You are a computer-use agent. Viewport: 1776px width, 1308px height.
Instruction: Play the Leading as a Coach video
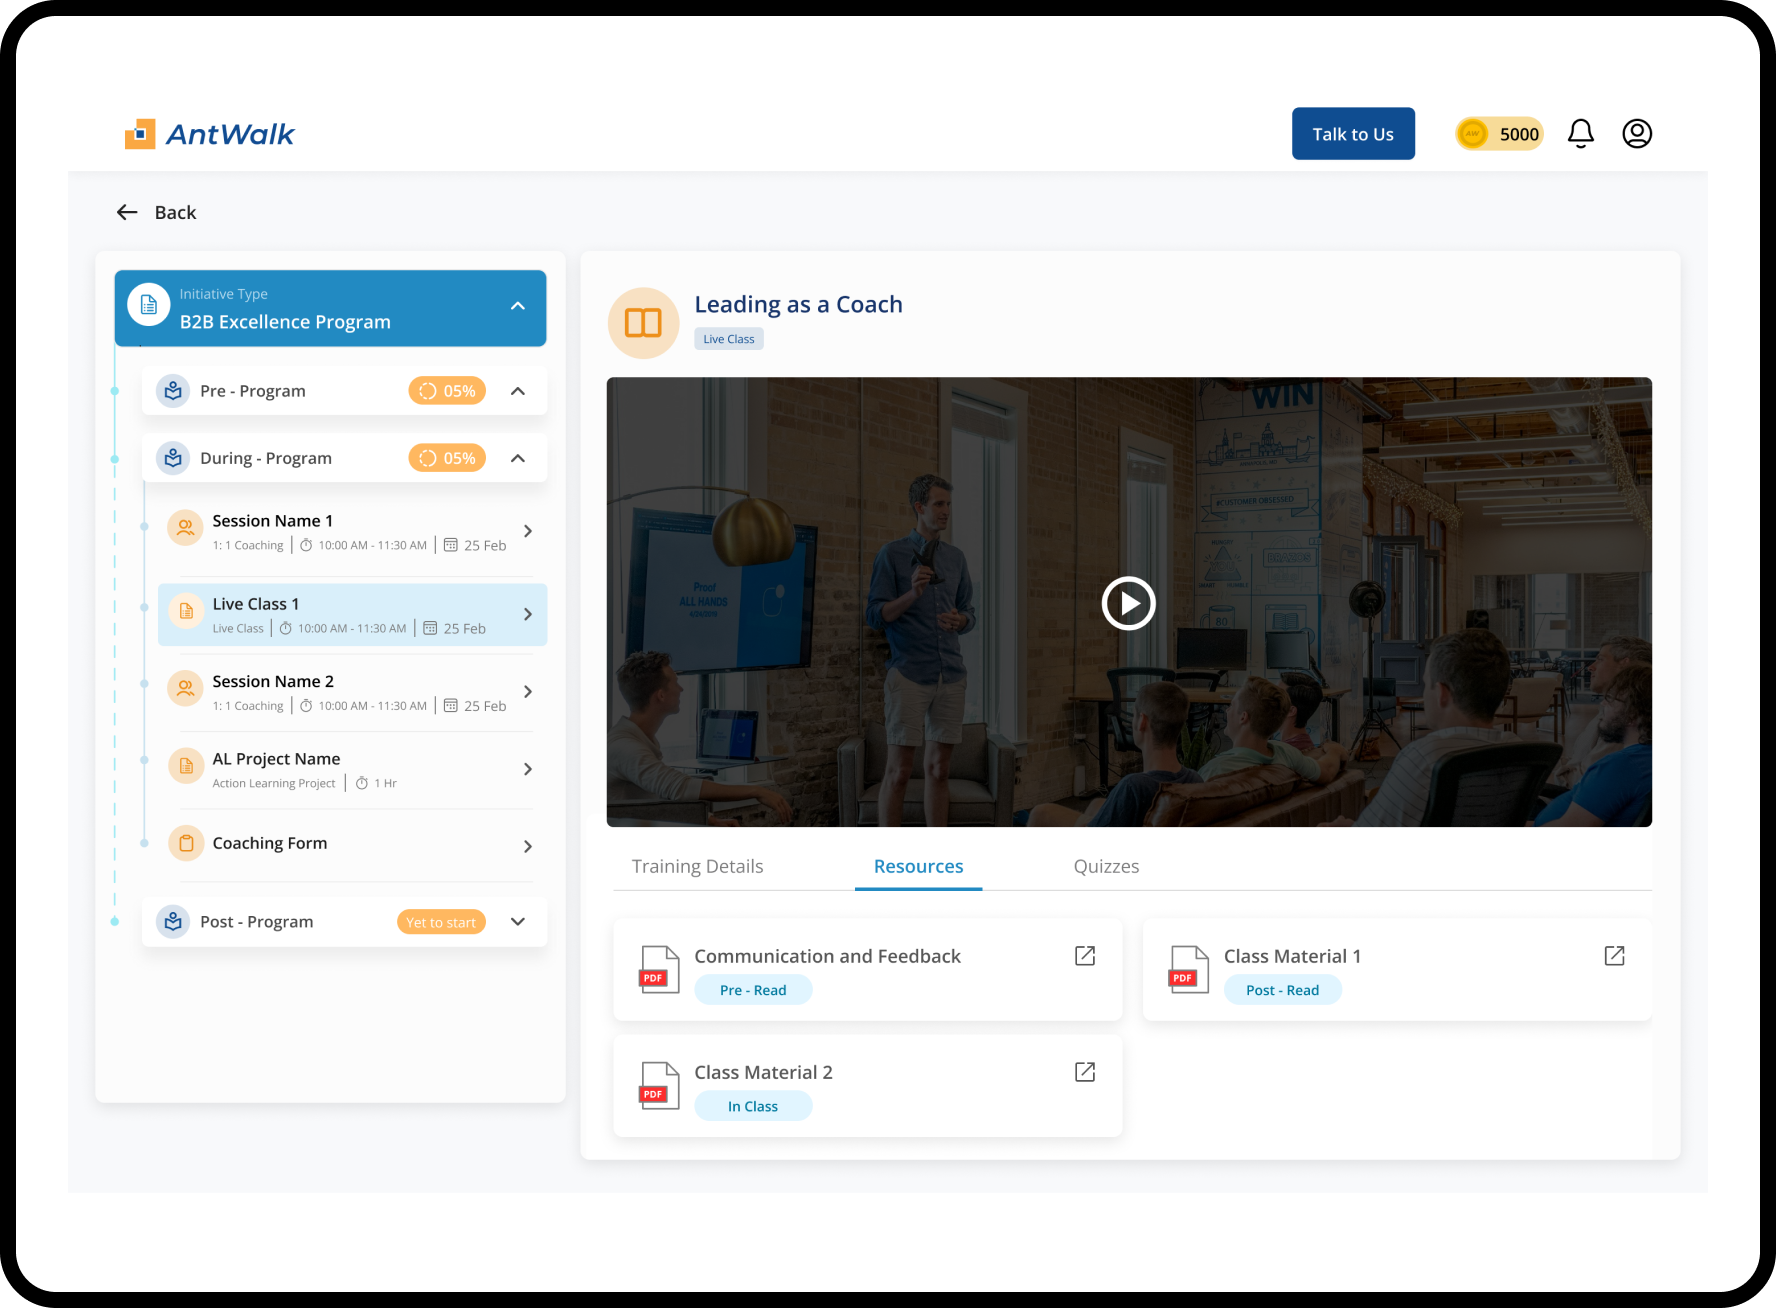pyautogui.click(x=1128, y=604)
